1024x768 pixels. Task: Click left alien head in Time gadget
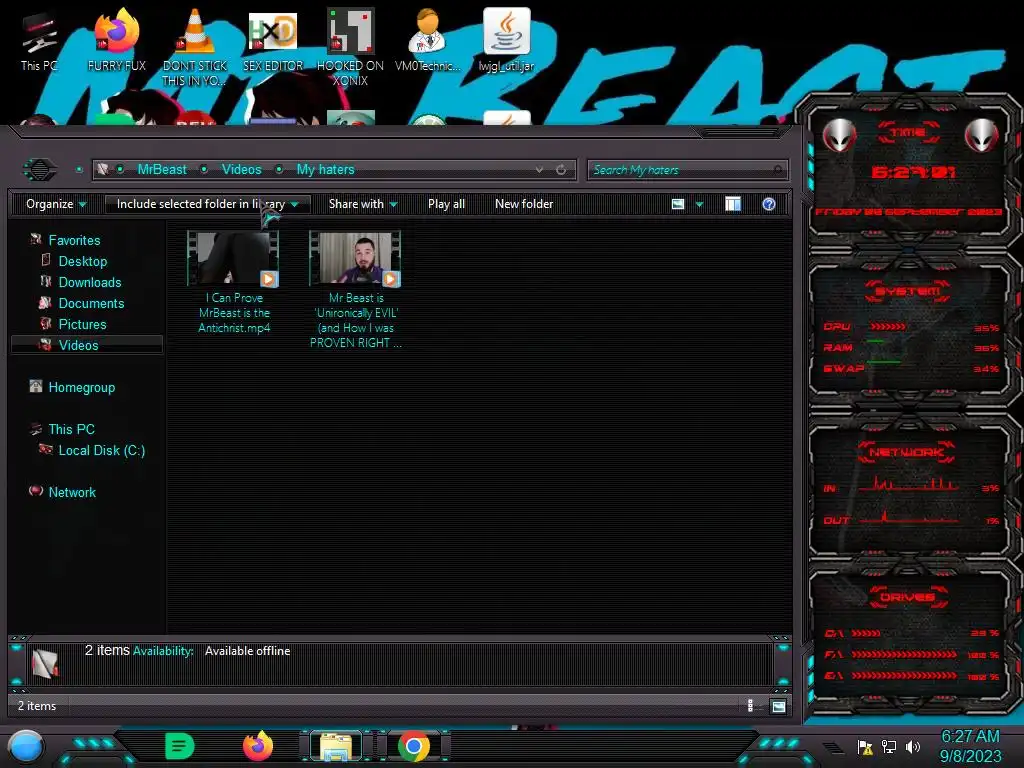coord(839,135)
